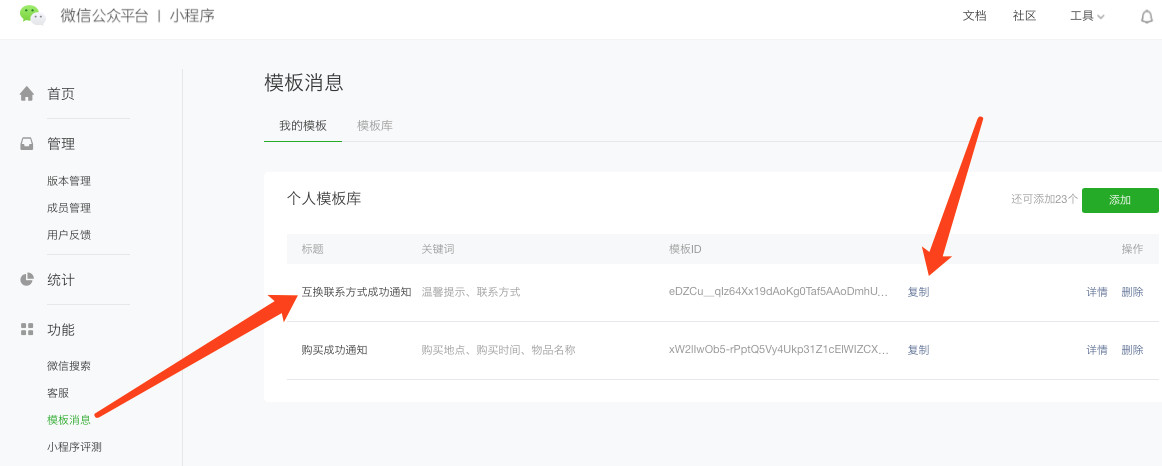Open 成员管理 in the sidebar
The height and width of the screenshot is (466, 1162).
[69, 208]
